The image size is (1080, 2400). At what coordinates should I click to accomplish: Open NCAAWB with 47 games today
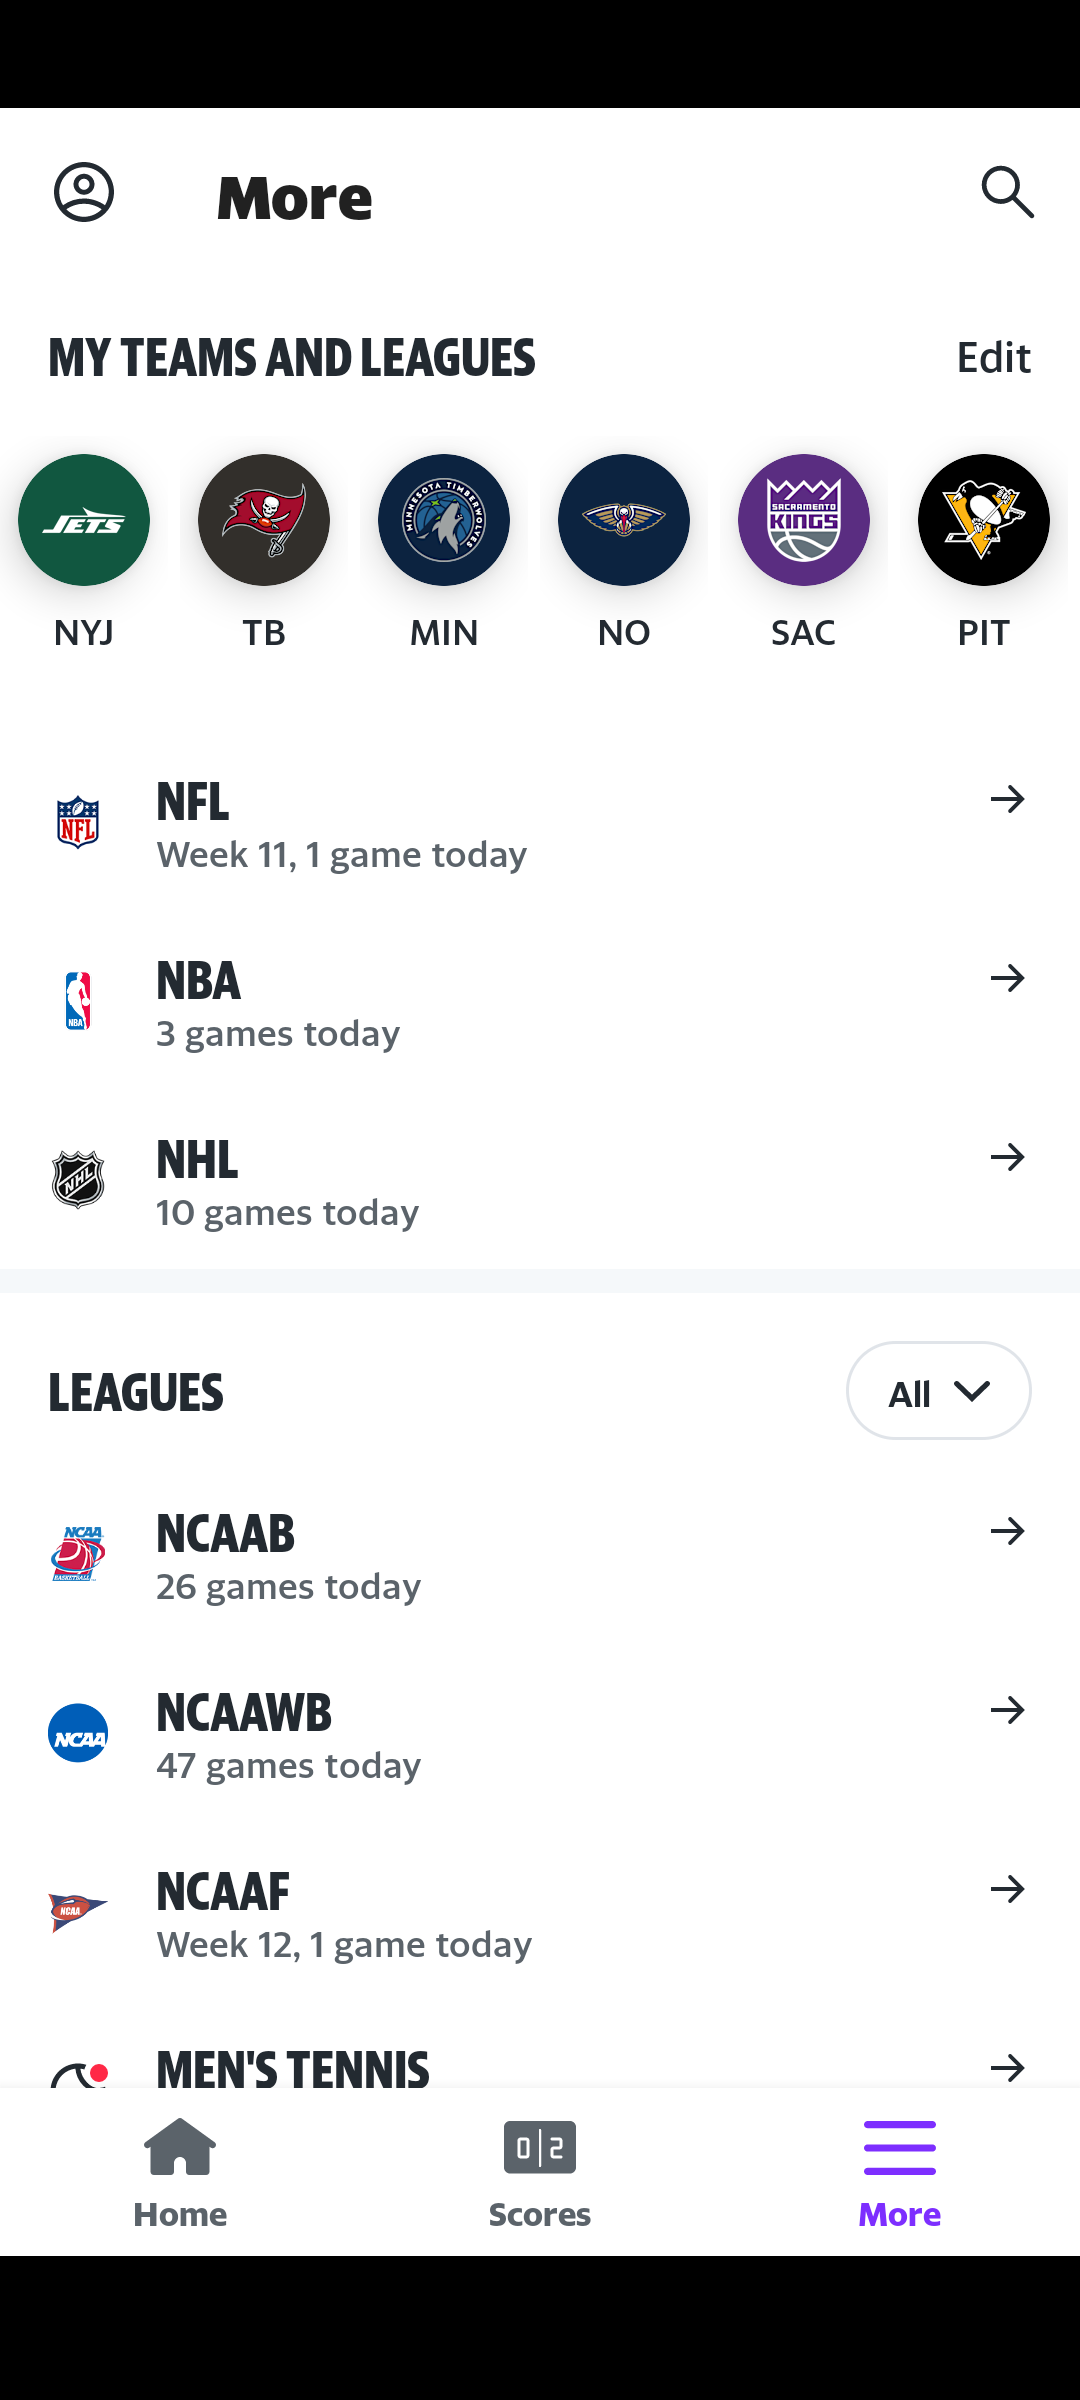540,1735
